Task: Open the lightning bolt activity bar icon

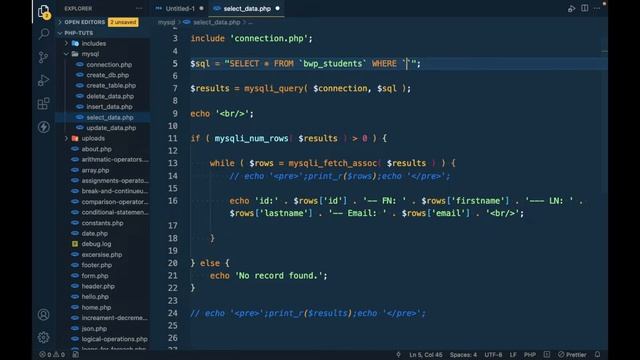Action: (44, 127)
